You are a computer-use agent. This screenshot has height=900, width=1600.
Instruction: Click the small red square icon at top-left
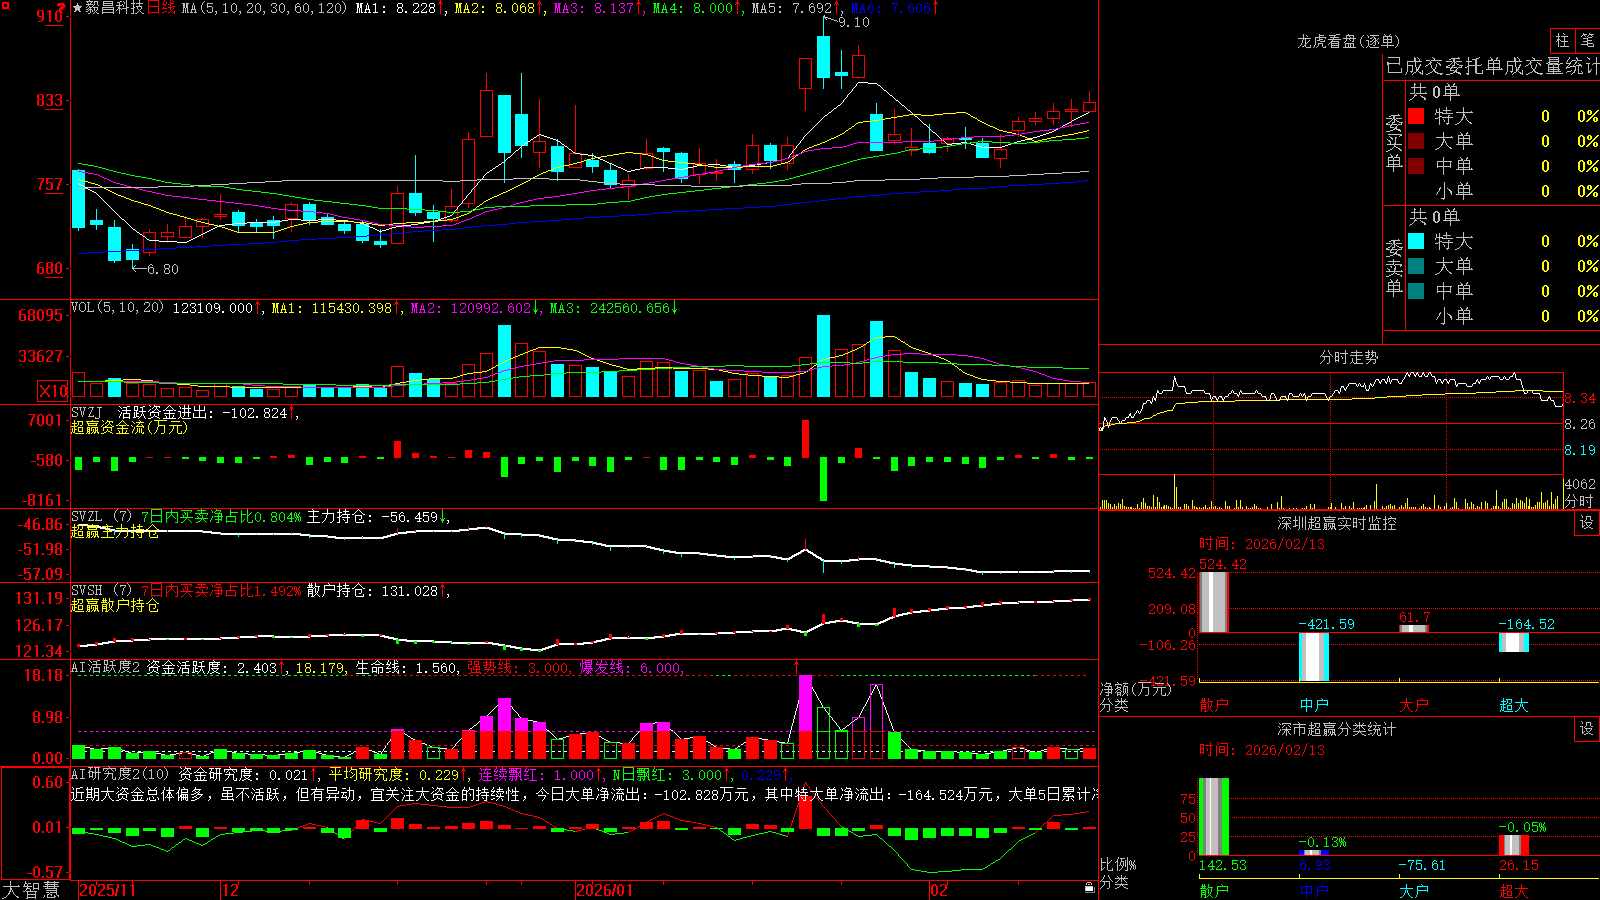(x=5, y=6)
